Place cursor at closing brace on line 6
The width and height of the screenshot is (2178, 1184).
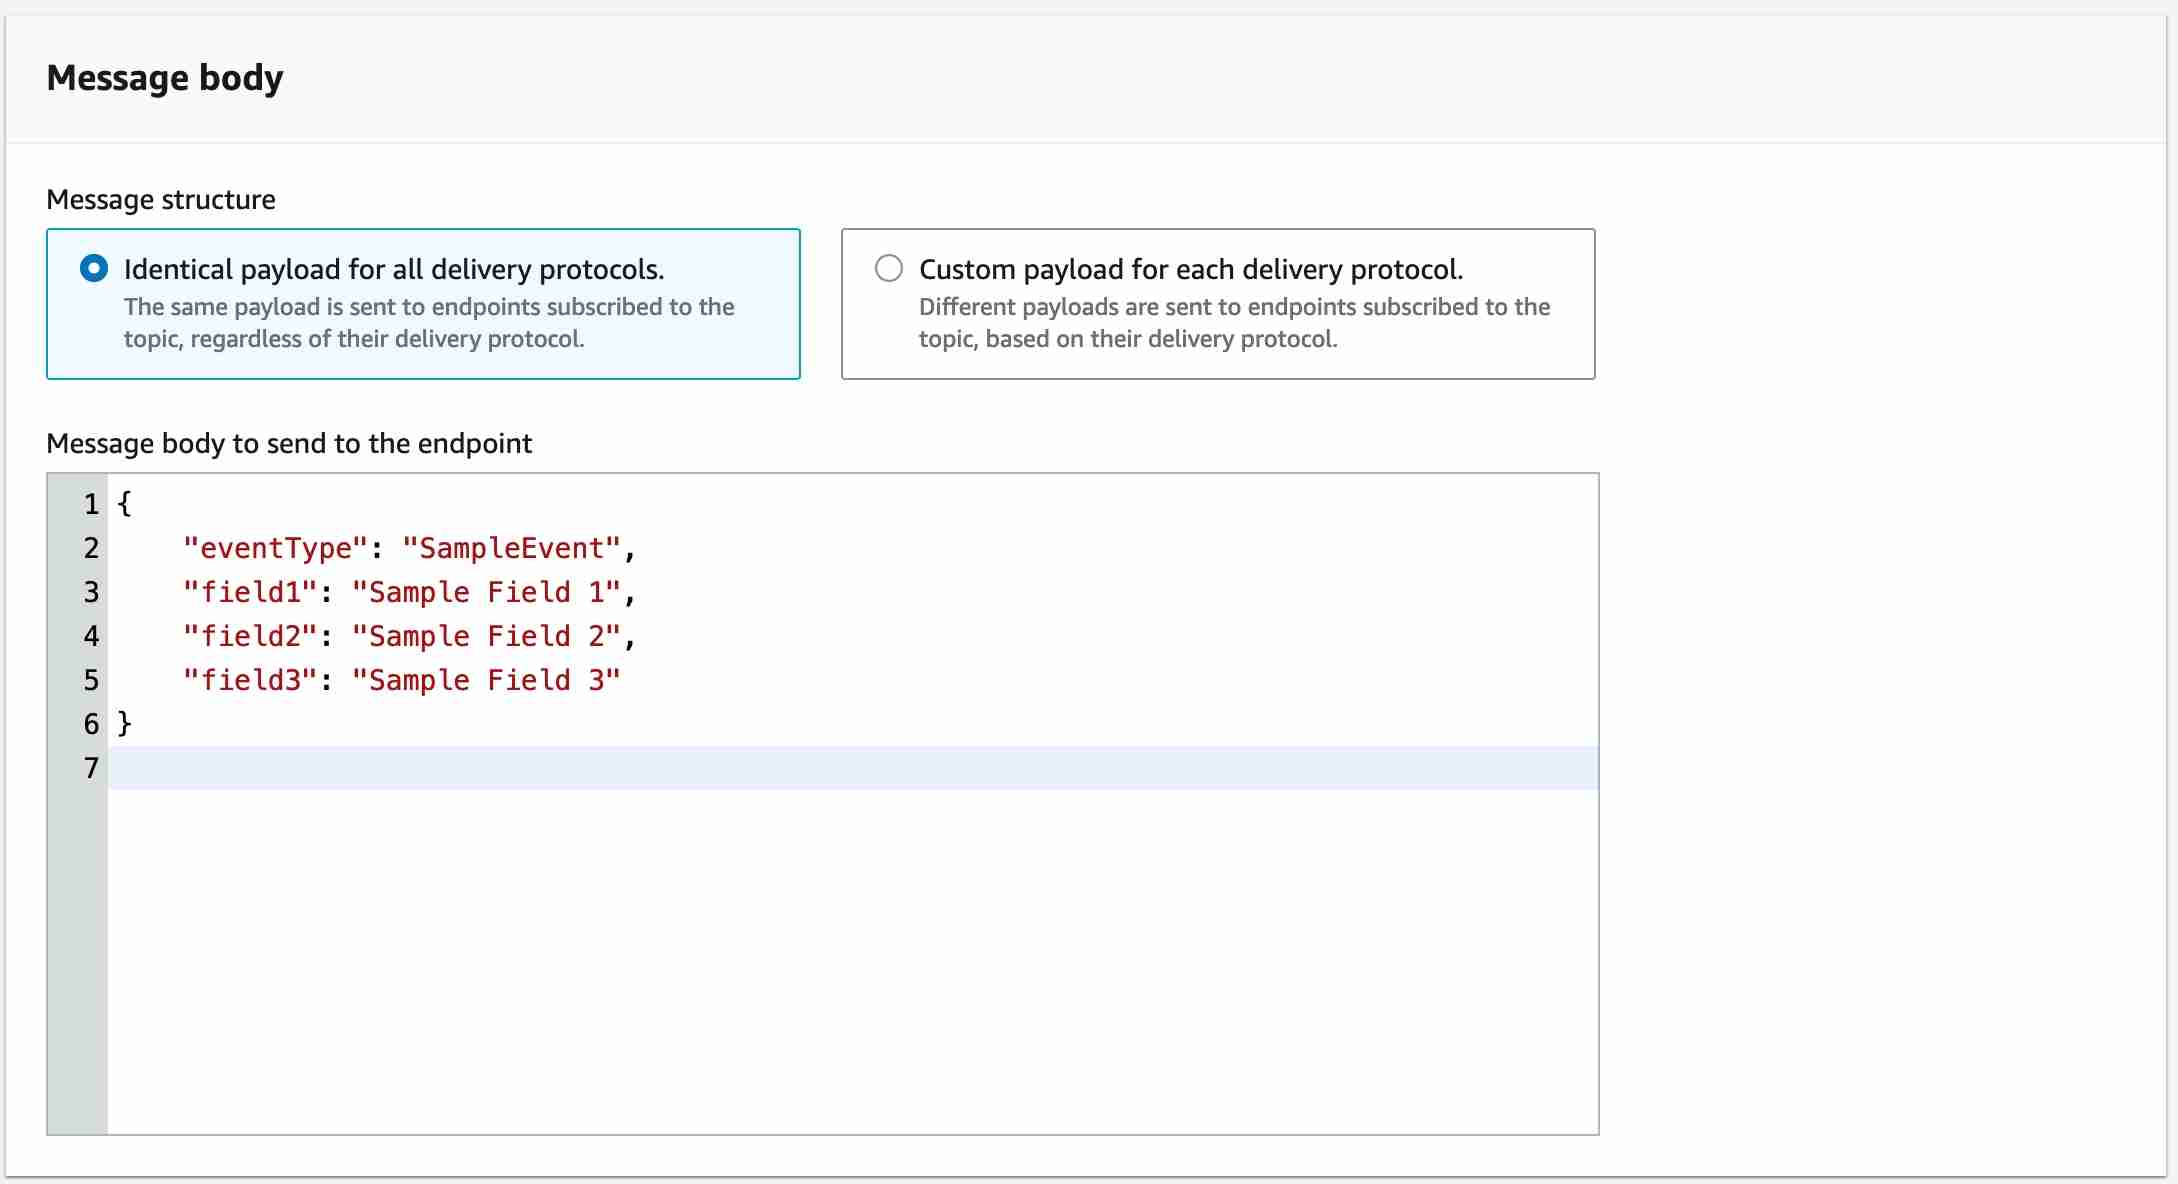[125, 724]
